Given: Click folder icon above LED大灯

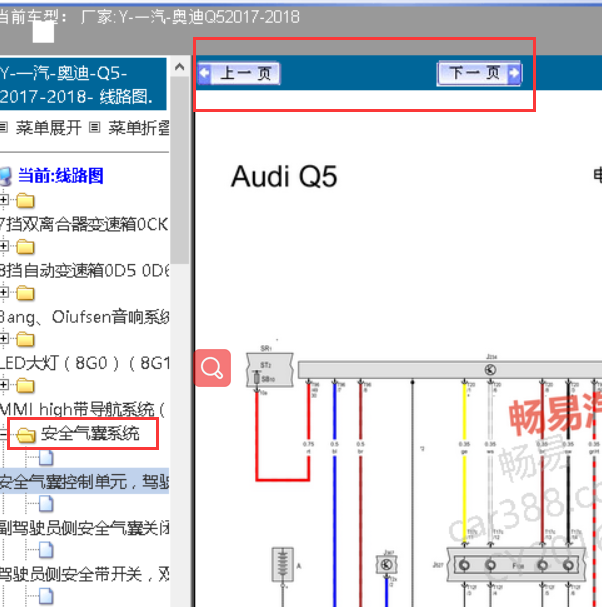Looking at the screenshot, I should [26, 340].
